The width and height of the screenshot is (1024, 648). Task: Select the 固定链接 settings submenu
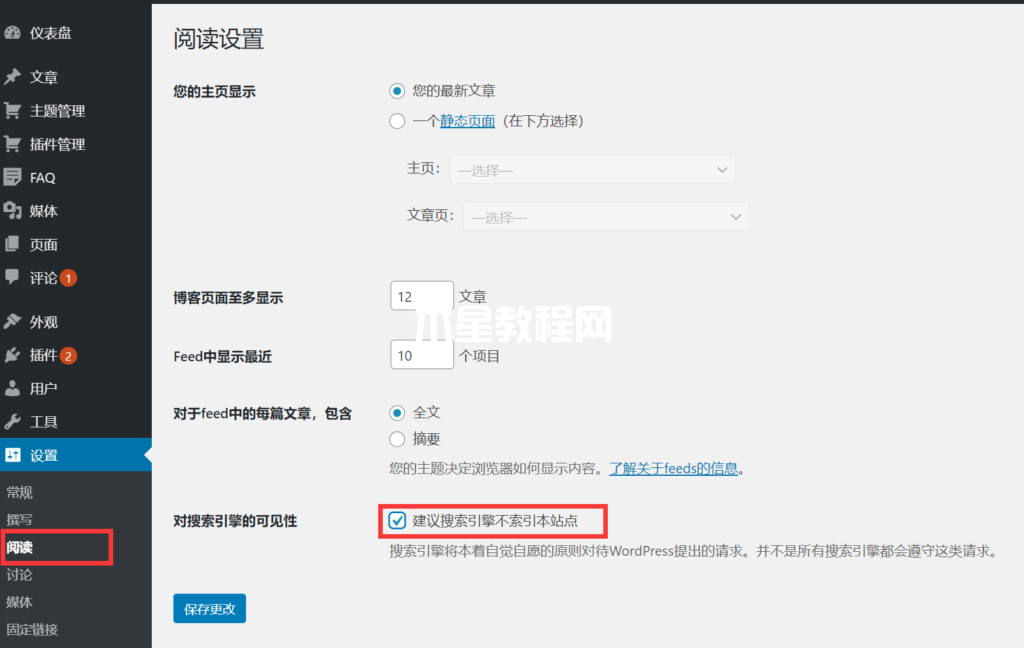(x=33, y=630)
